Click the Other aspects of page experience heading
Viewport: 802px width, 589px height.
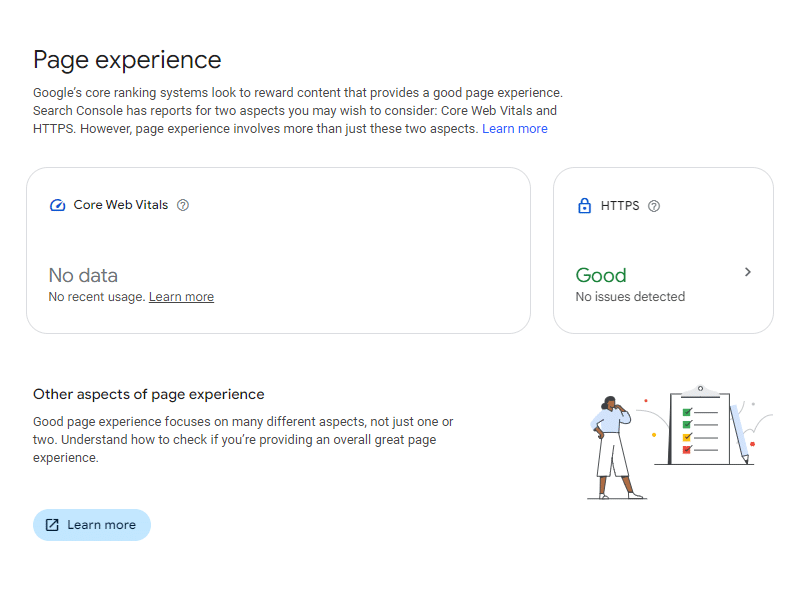(149, 394)
